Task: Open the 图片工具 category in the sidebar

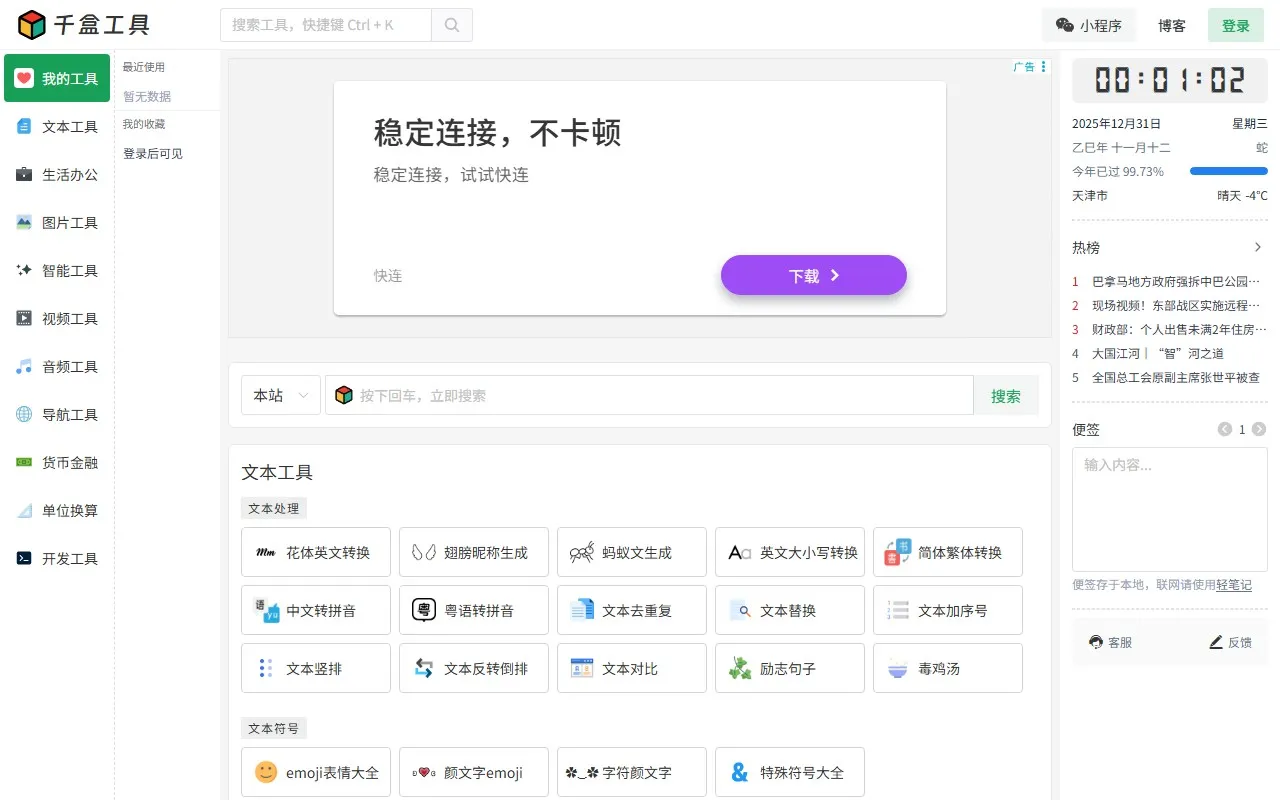Action: pyautogui.click(x=56, y=222)
